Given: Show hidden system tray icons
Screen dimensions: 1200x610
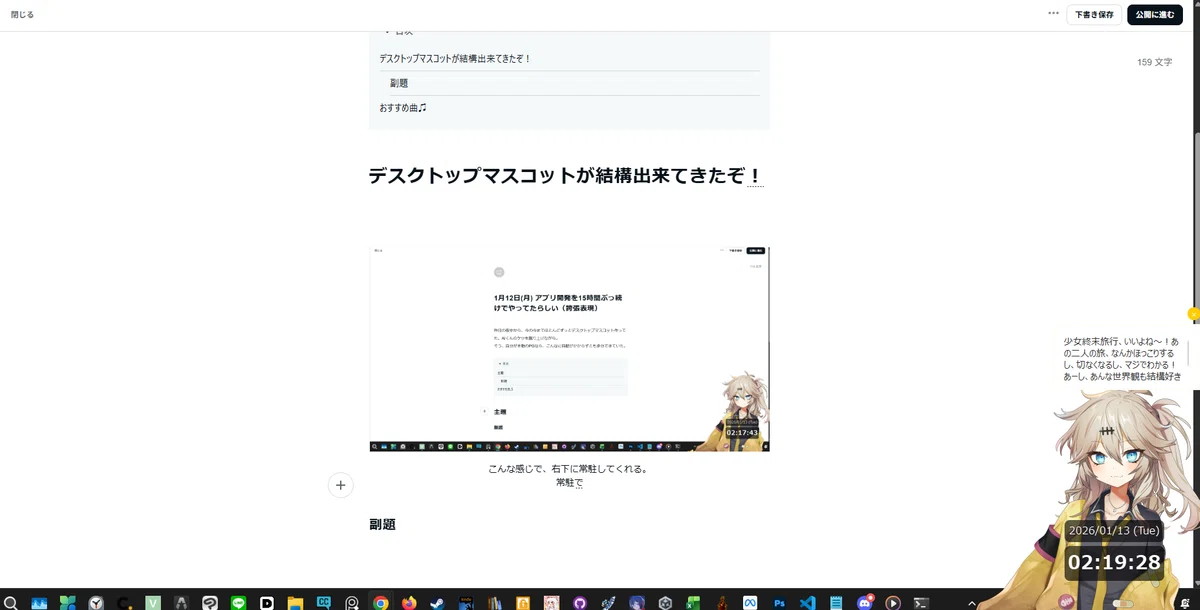Looking at the screenshot, I should [x=972, y=603].
